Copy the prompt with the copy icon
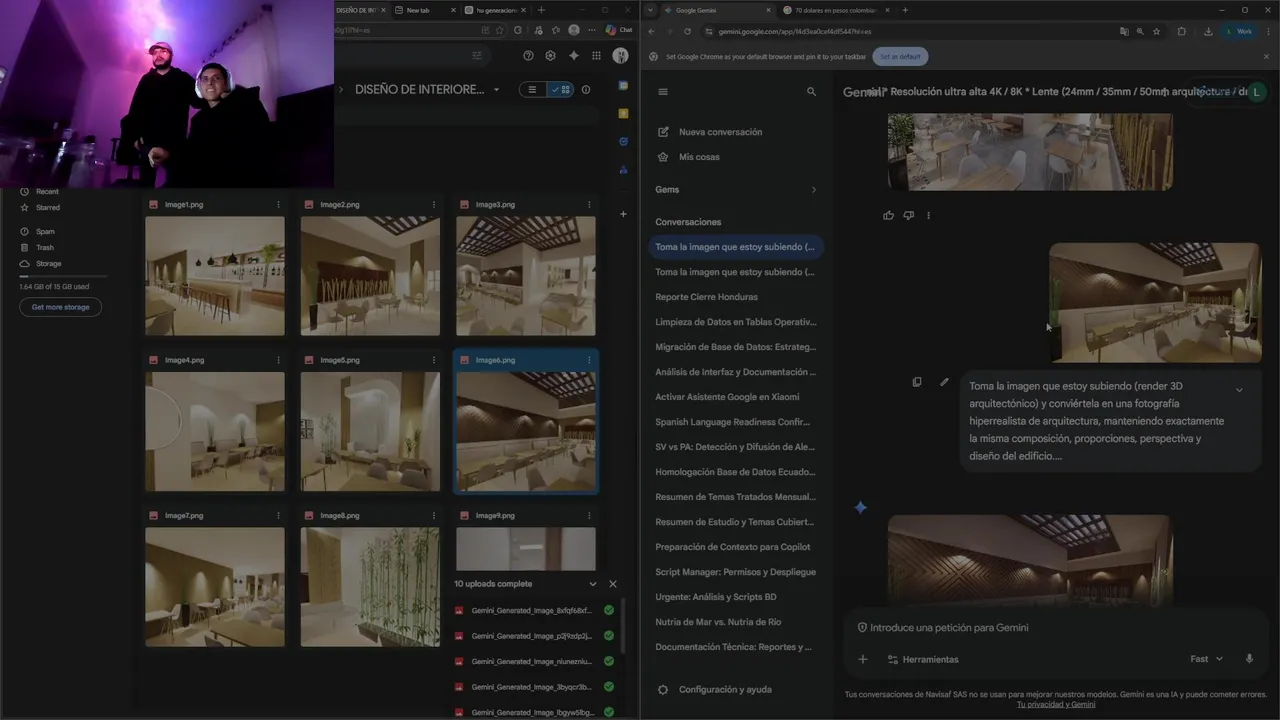Image resolution: width=1280 pixels, height=720 pixels. coord(917,382)
